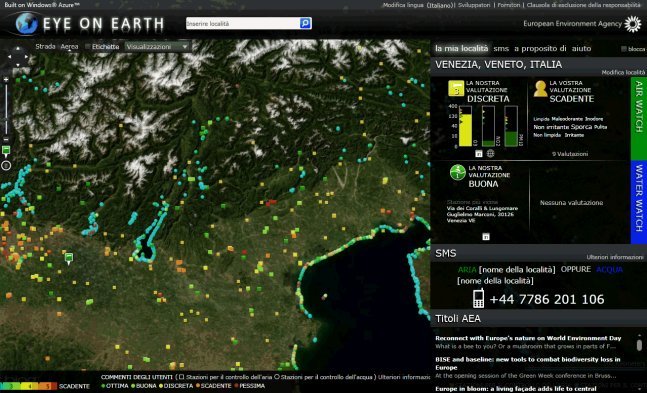Viewport: 647px width, 393px height.
Task: Open the aiuto tab
Action: 581,48
